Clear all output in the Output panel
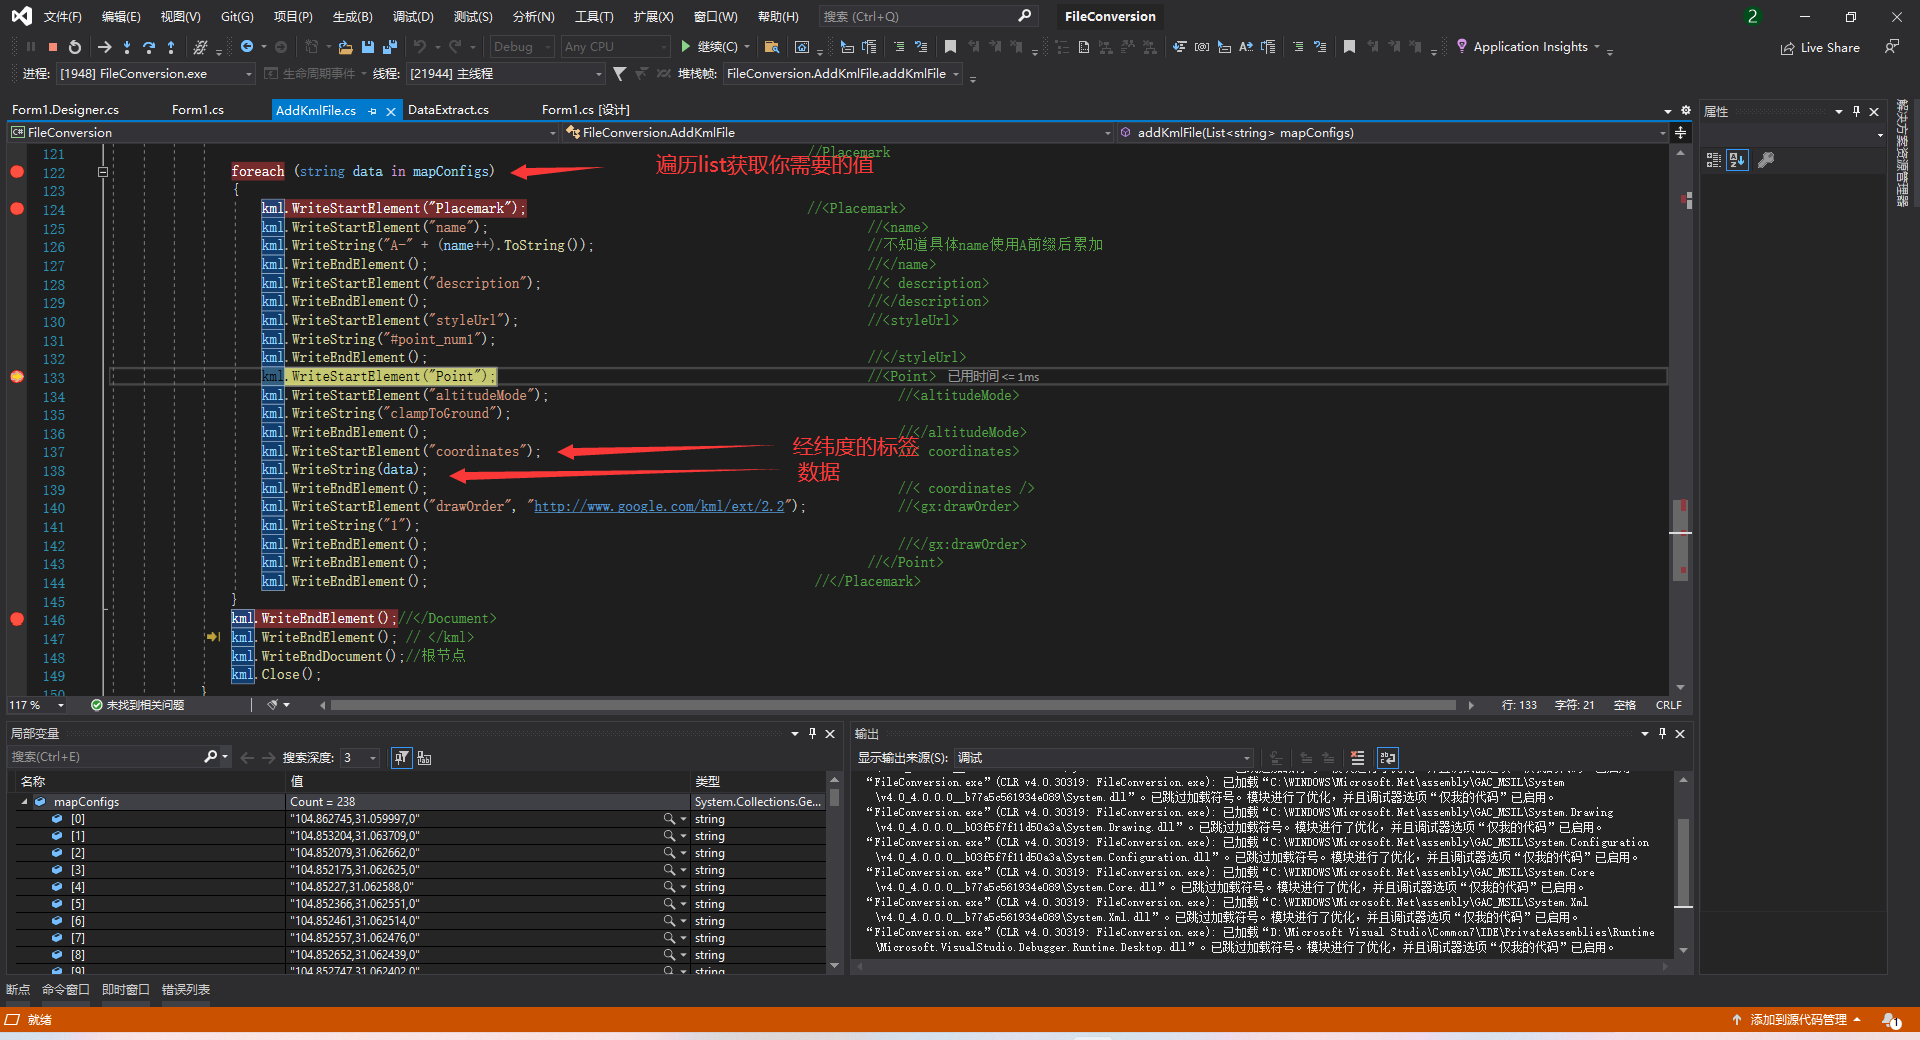Image resolution: width=1920 pixels, height=1040 pixels. [1357, 758]
